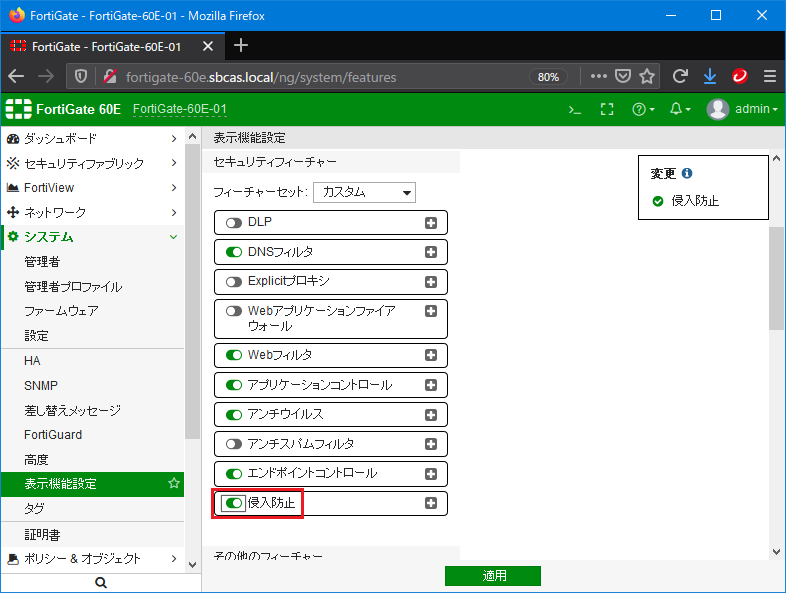Toggle fullscreen mode icon in header
This screenshot has height=593, width=786.
coord(607,109)
